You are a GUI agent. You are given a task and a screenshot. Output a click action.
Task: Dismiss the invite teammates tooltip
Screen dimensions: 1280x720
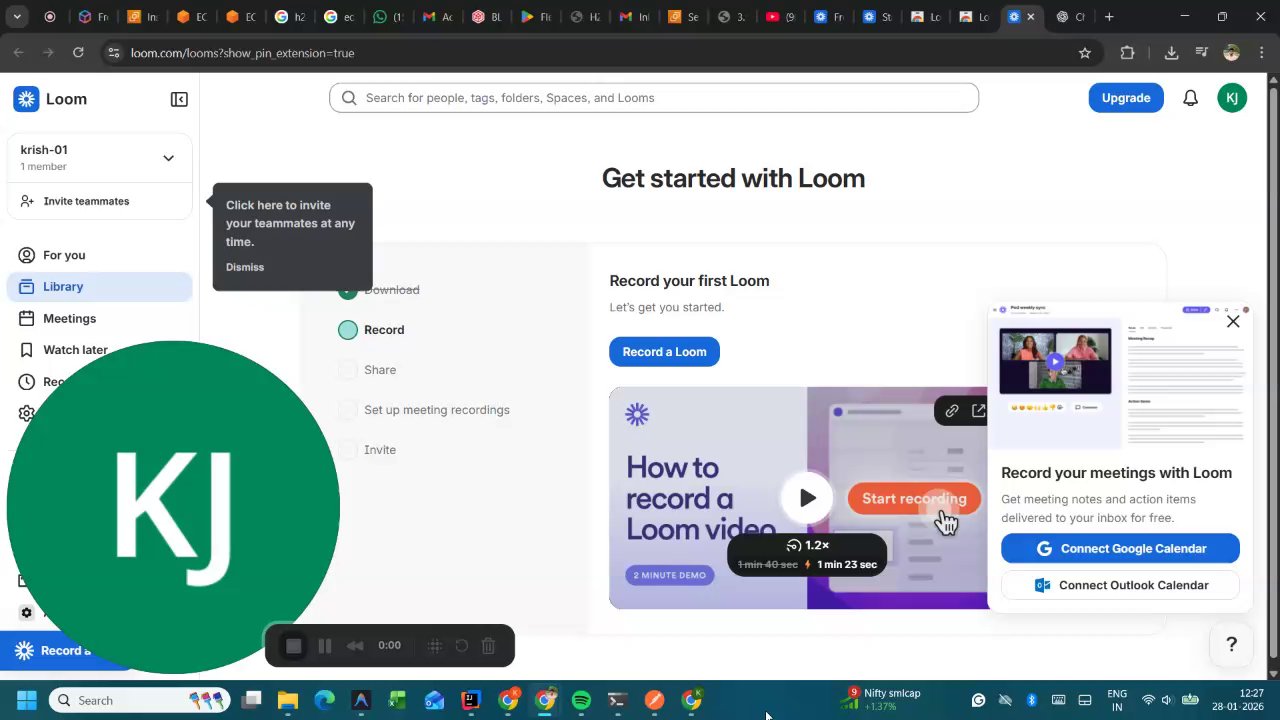(x=245, y=267)
